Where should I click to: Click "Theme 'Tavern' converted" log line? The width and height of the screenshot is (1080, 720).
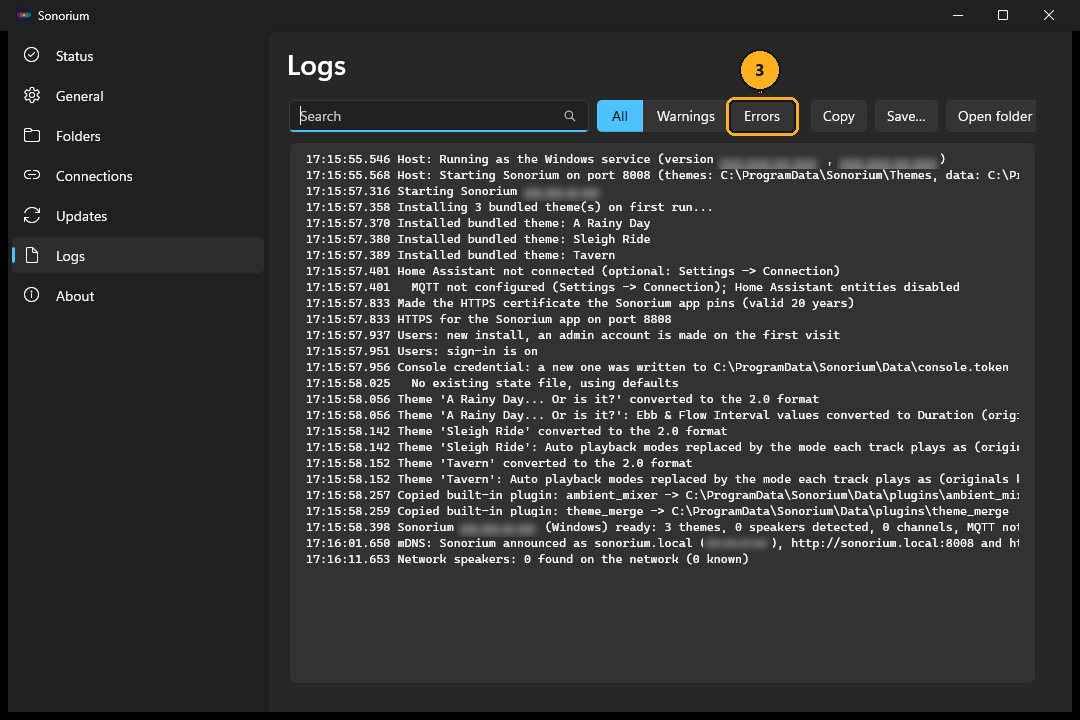pos(499,463)
